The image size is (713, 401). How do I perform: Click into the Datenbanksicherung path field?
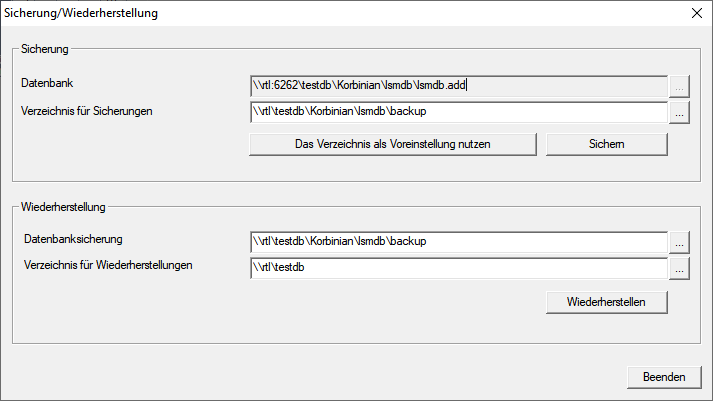[459, 241]
